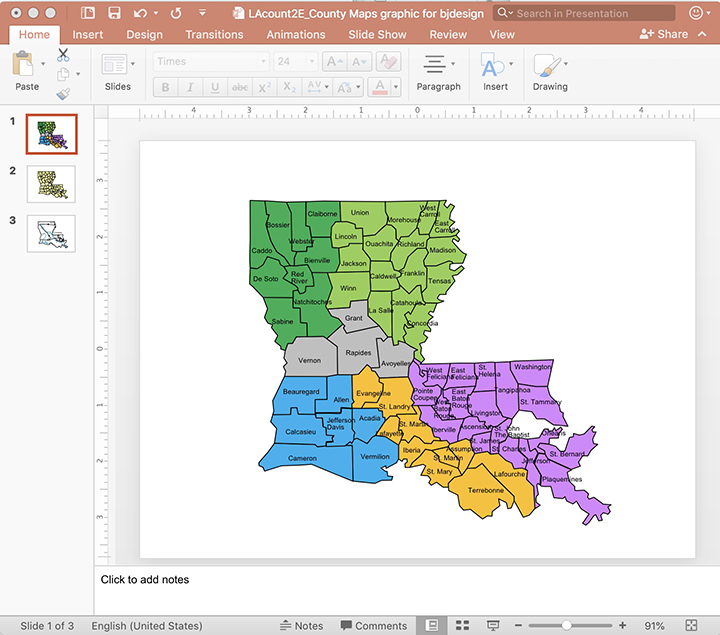The image size is (720, 635).
Task: Select slide 2 thumbnail
Action: click(x=51, y=184)
